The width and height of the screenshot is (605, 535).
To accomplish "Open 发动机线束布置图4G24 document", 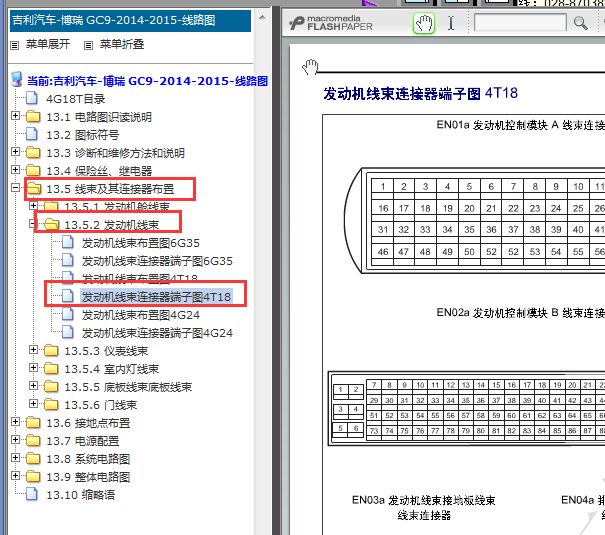I will click(140, 315).
